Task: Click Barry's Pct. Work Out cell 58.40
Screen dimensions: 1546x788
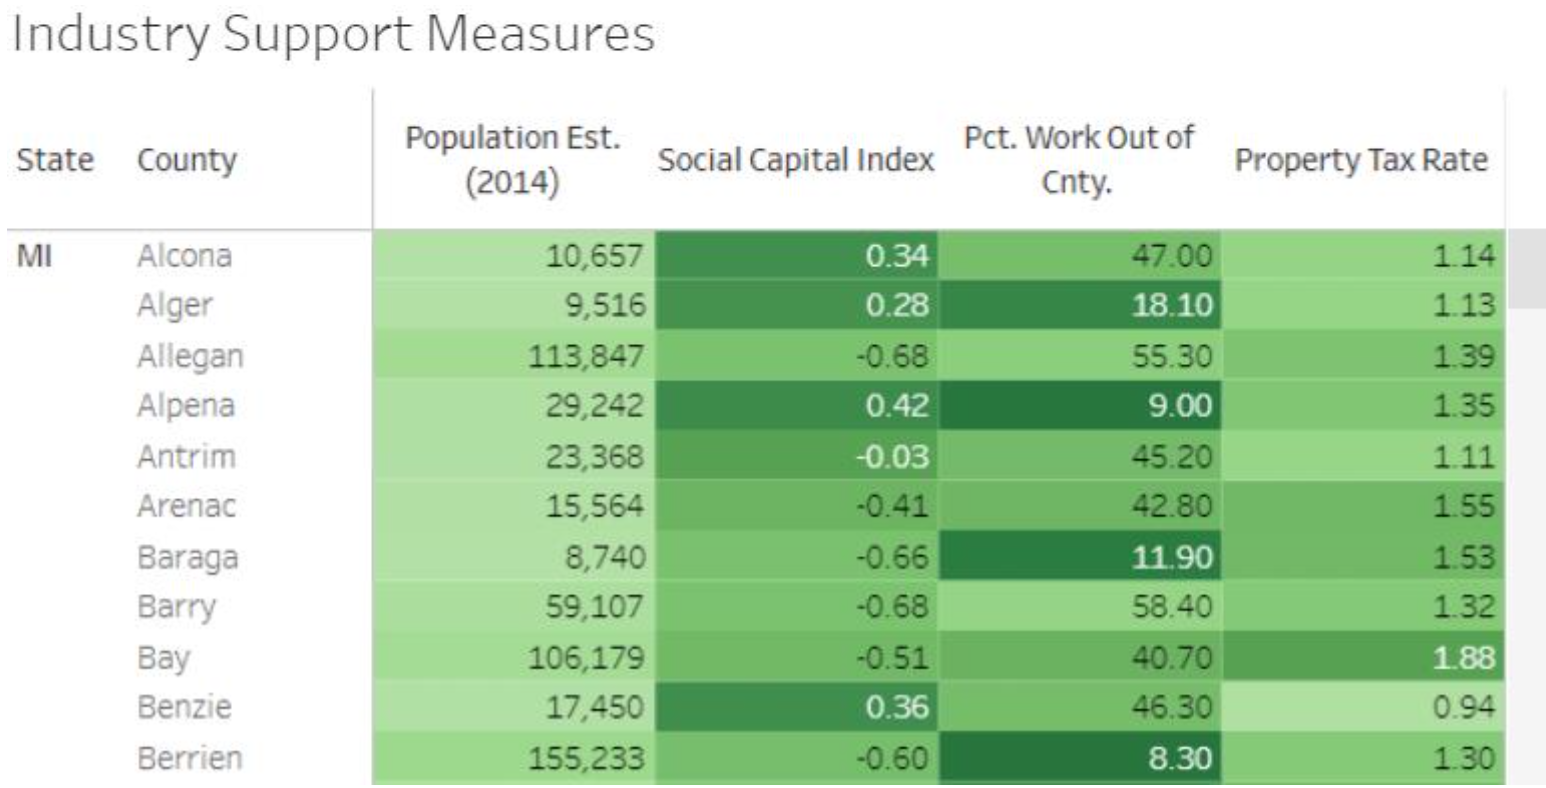Action: tap(1172, 607)
